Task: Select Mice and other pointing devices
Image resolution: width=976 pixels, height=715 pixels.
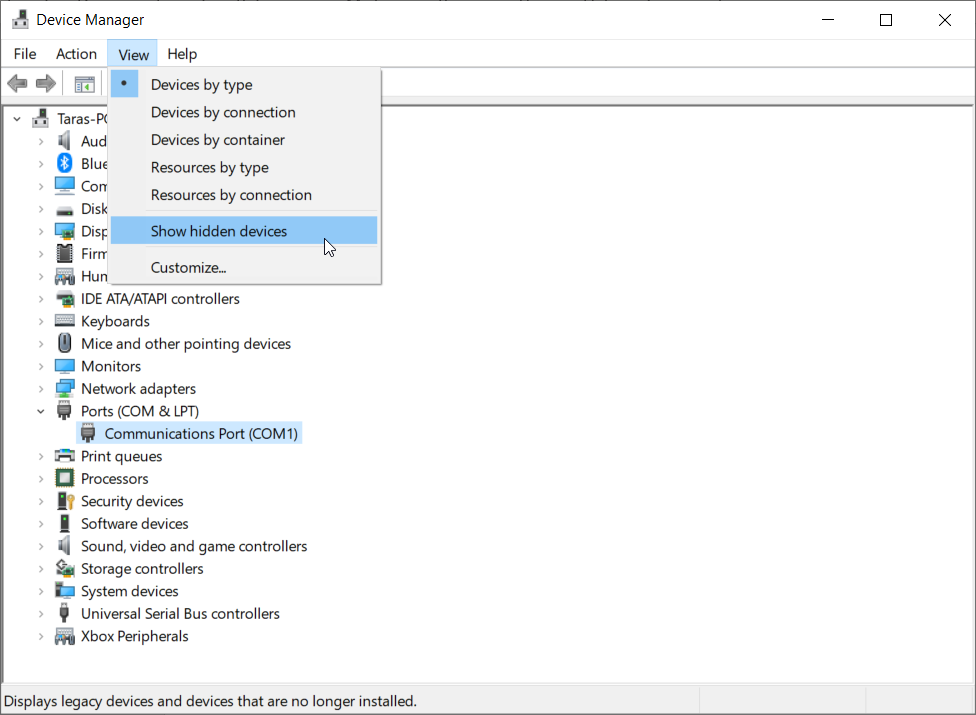Action: (185, 343)
